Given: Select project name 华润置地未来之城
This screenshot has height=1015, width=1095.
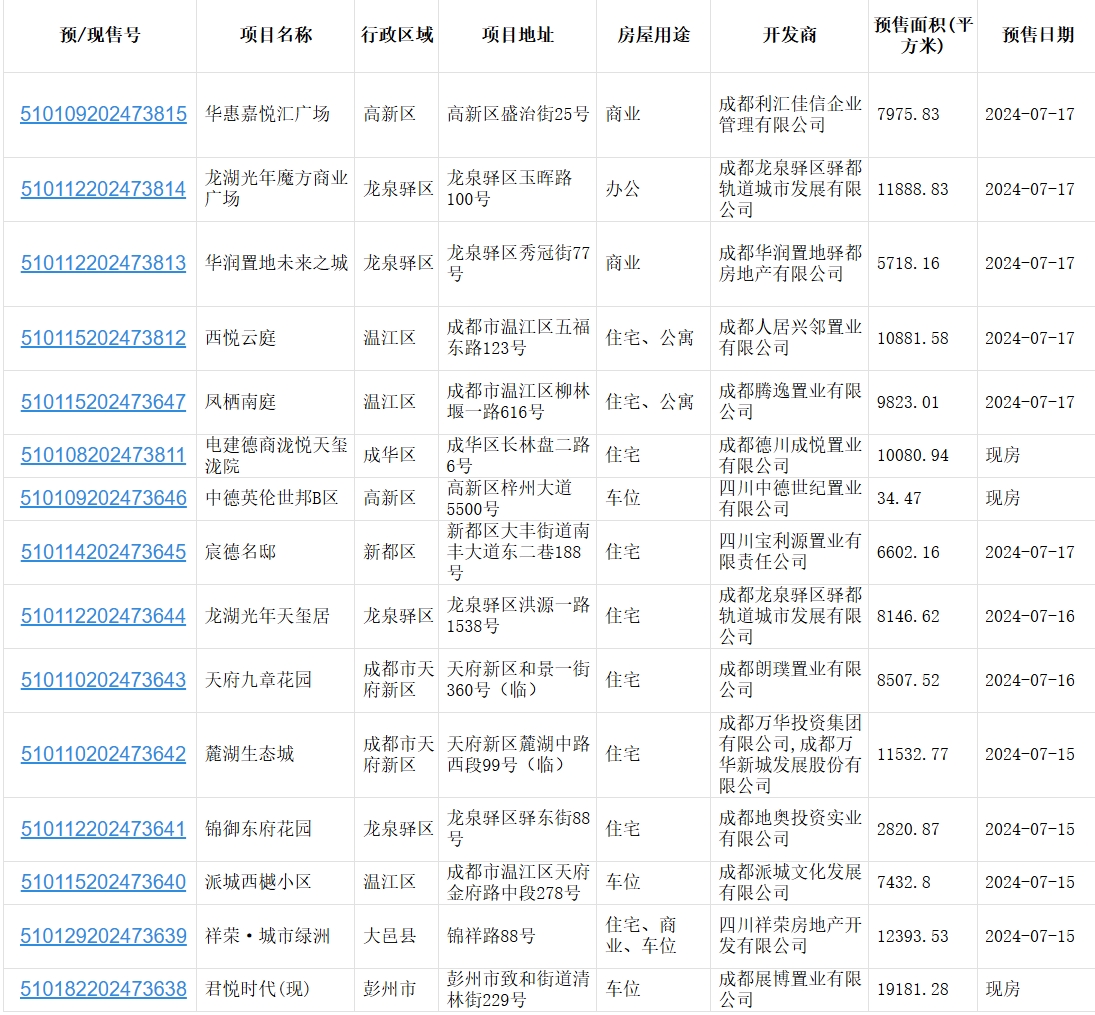Looking at the screenshot, I should tap(276, 263).
